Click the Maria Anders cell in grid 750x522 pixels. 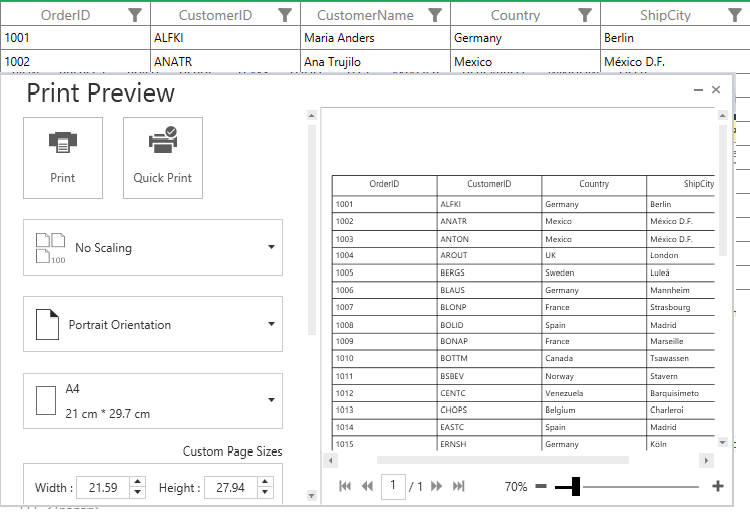coord(375,38)
